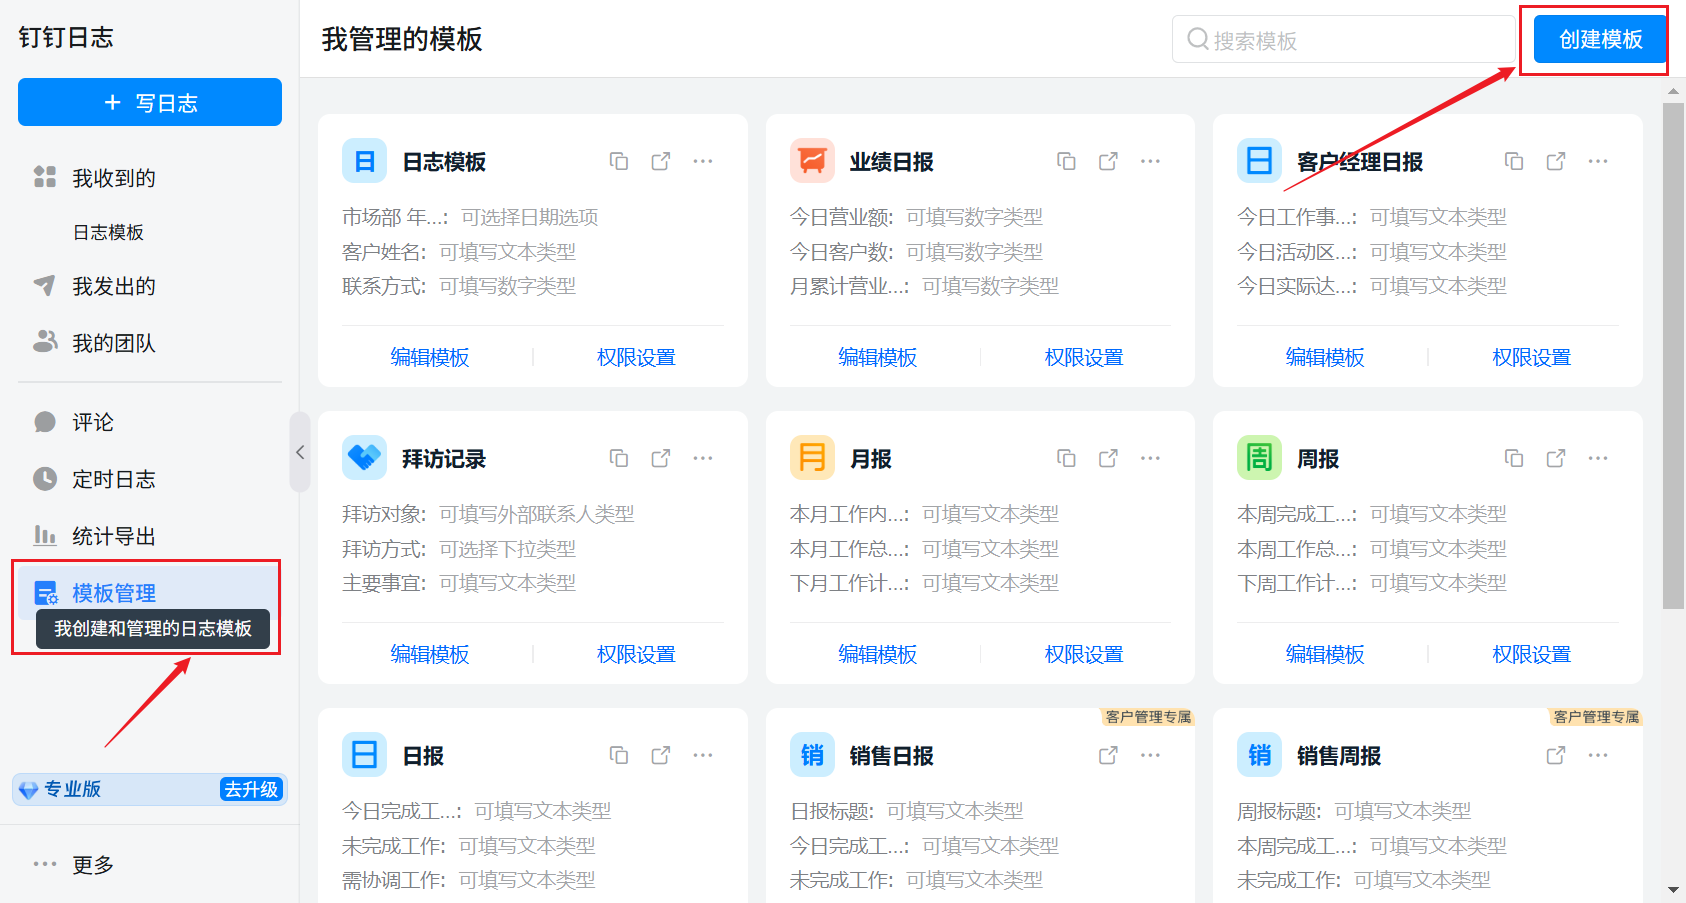Open the more options menu on 周报 card
The height and width of the screenshot is (903, 1686).
(1598, 458)
